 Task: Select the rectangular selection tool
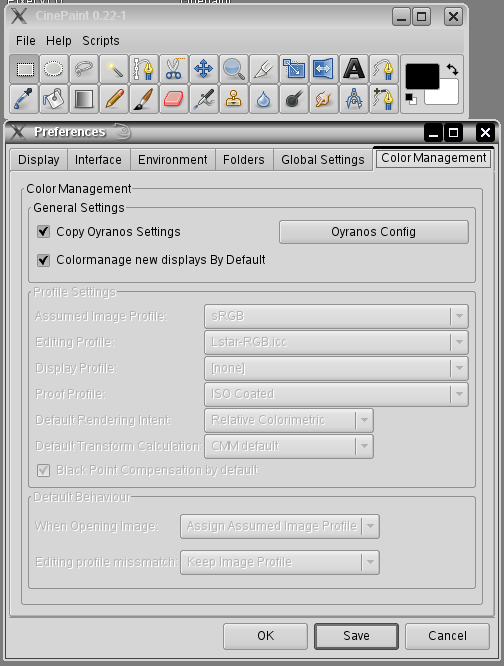24,69
